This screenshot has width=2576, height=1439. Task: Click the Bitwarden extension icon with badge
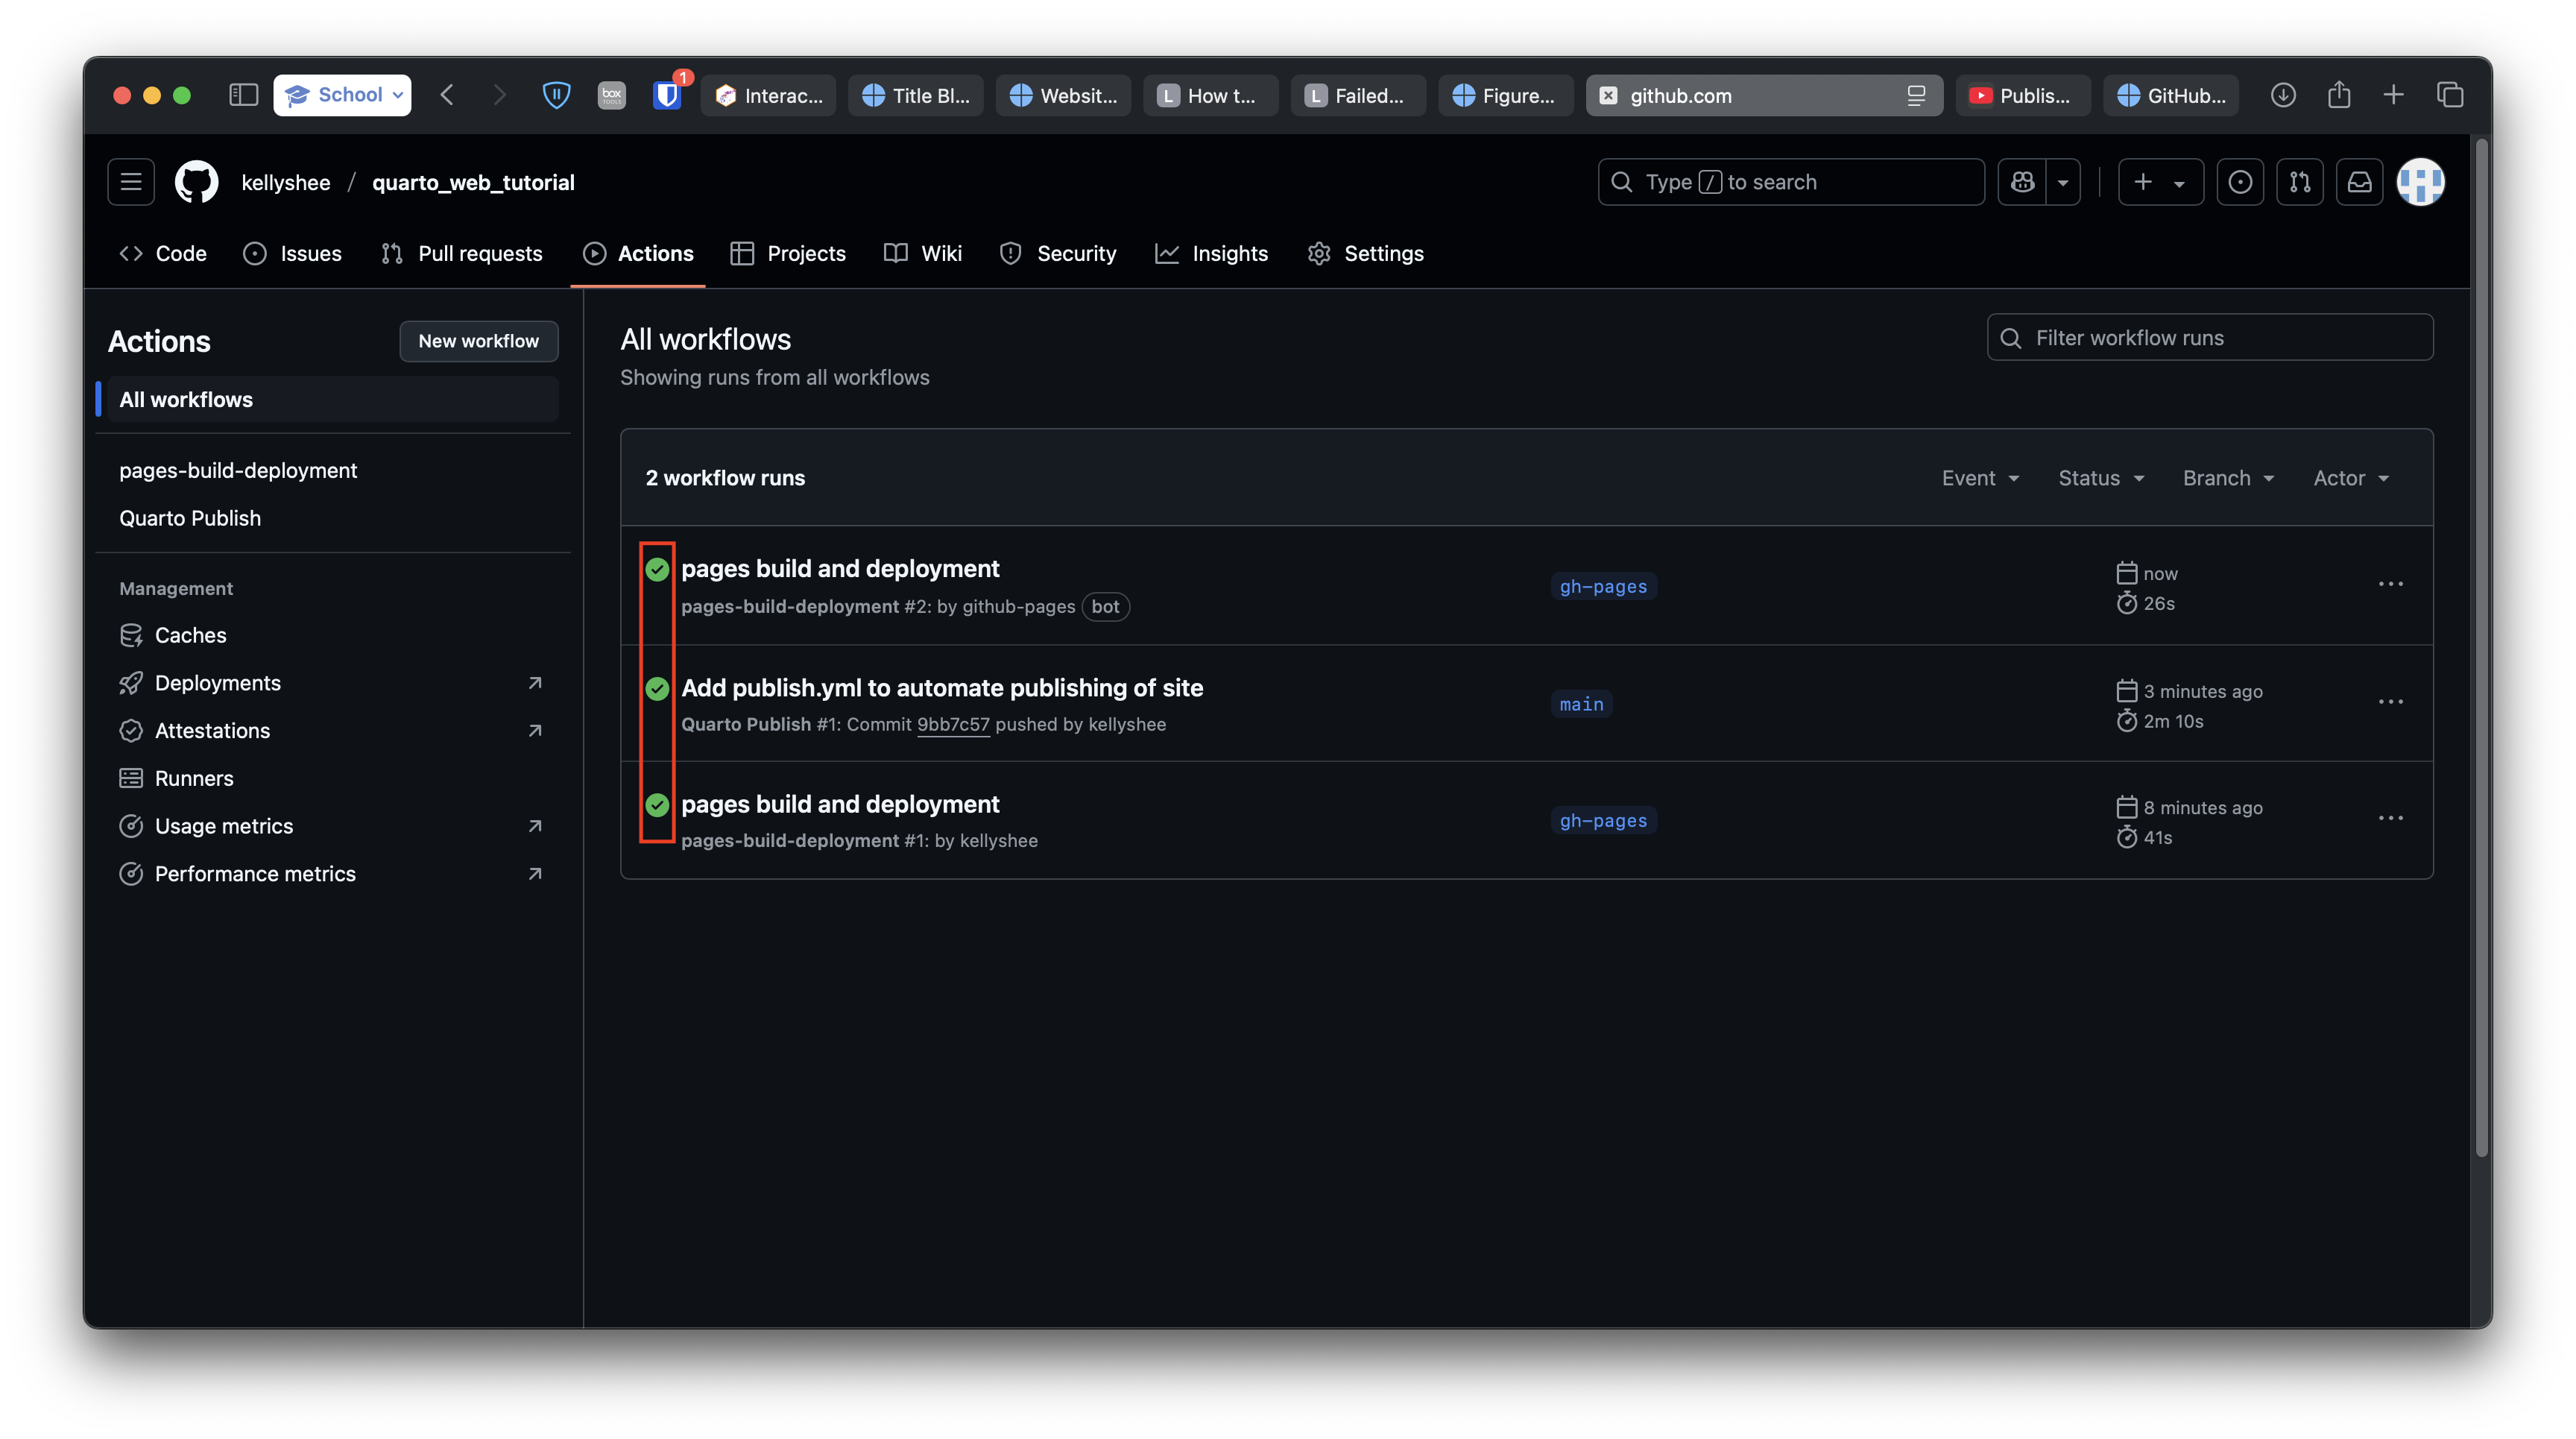pos(667,95)
